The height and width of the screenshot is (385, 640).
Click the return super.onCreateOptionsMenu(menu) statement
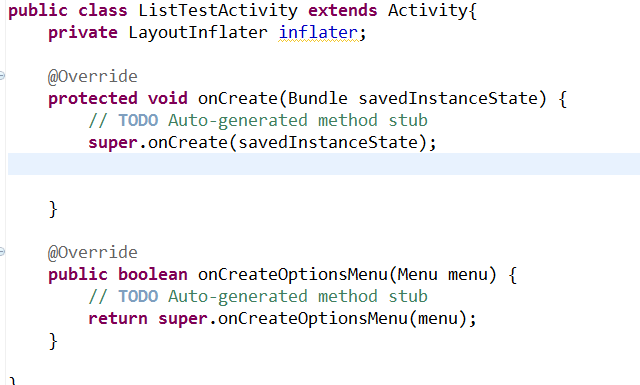tap(282, 318)
